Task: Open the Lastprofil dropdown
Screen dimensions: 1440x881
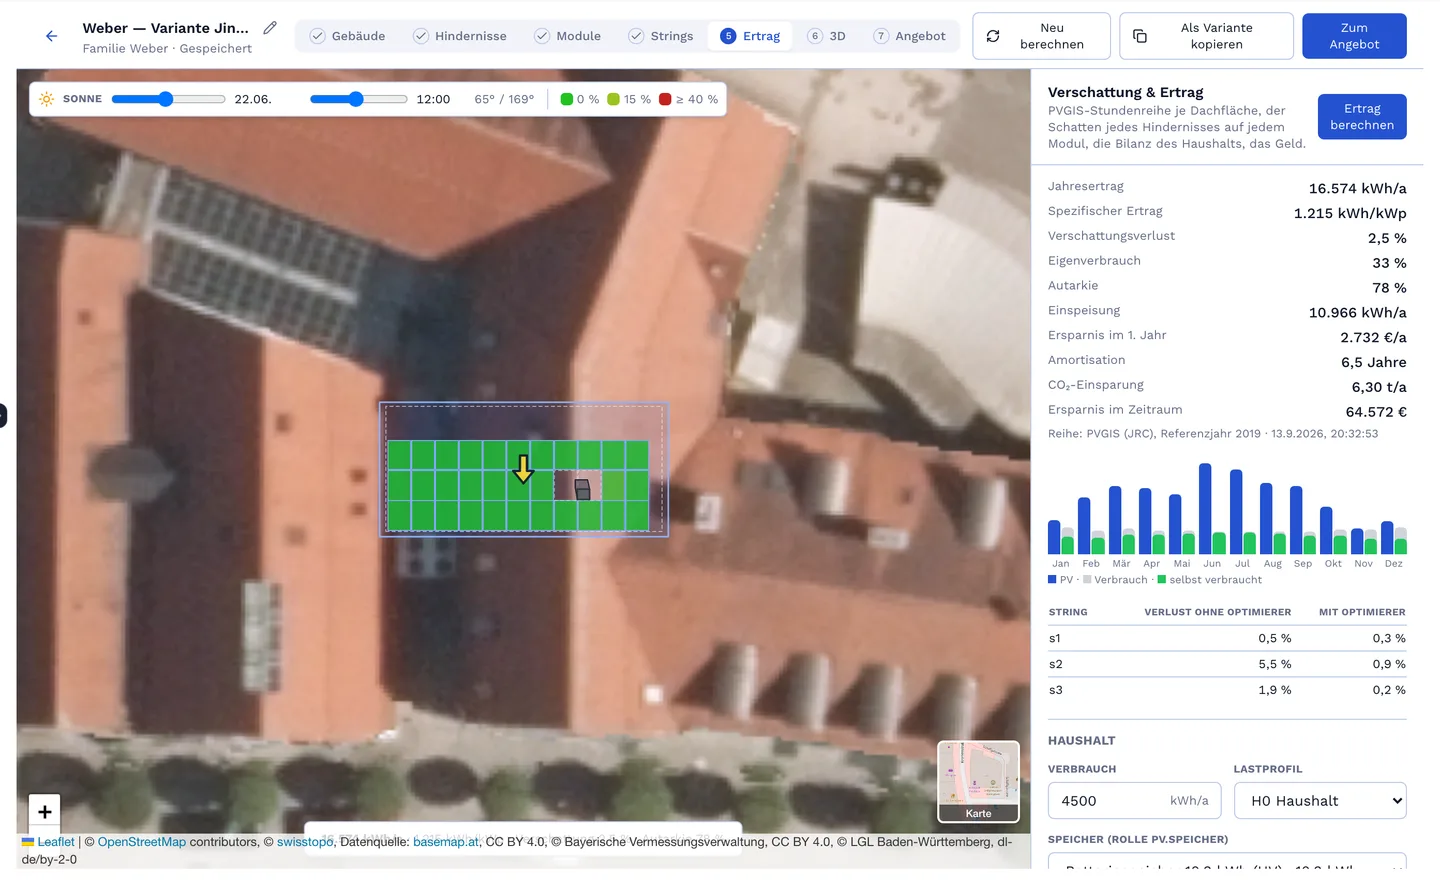Action: [1320, 801]
